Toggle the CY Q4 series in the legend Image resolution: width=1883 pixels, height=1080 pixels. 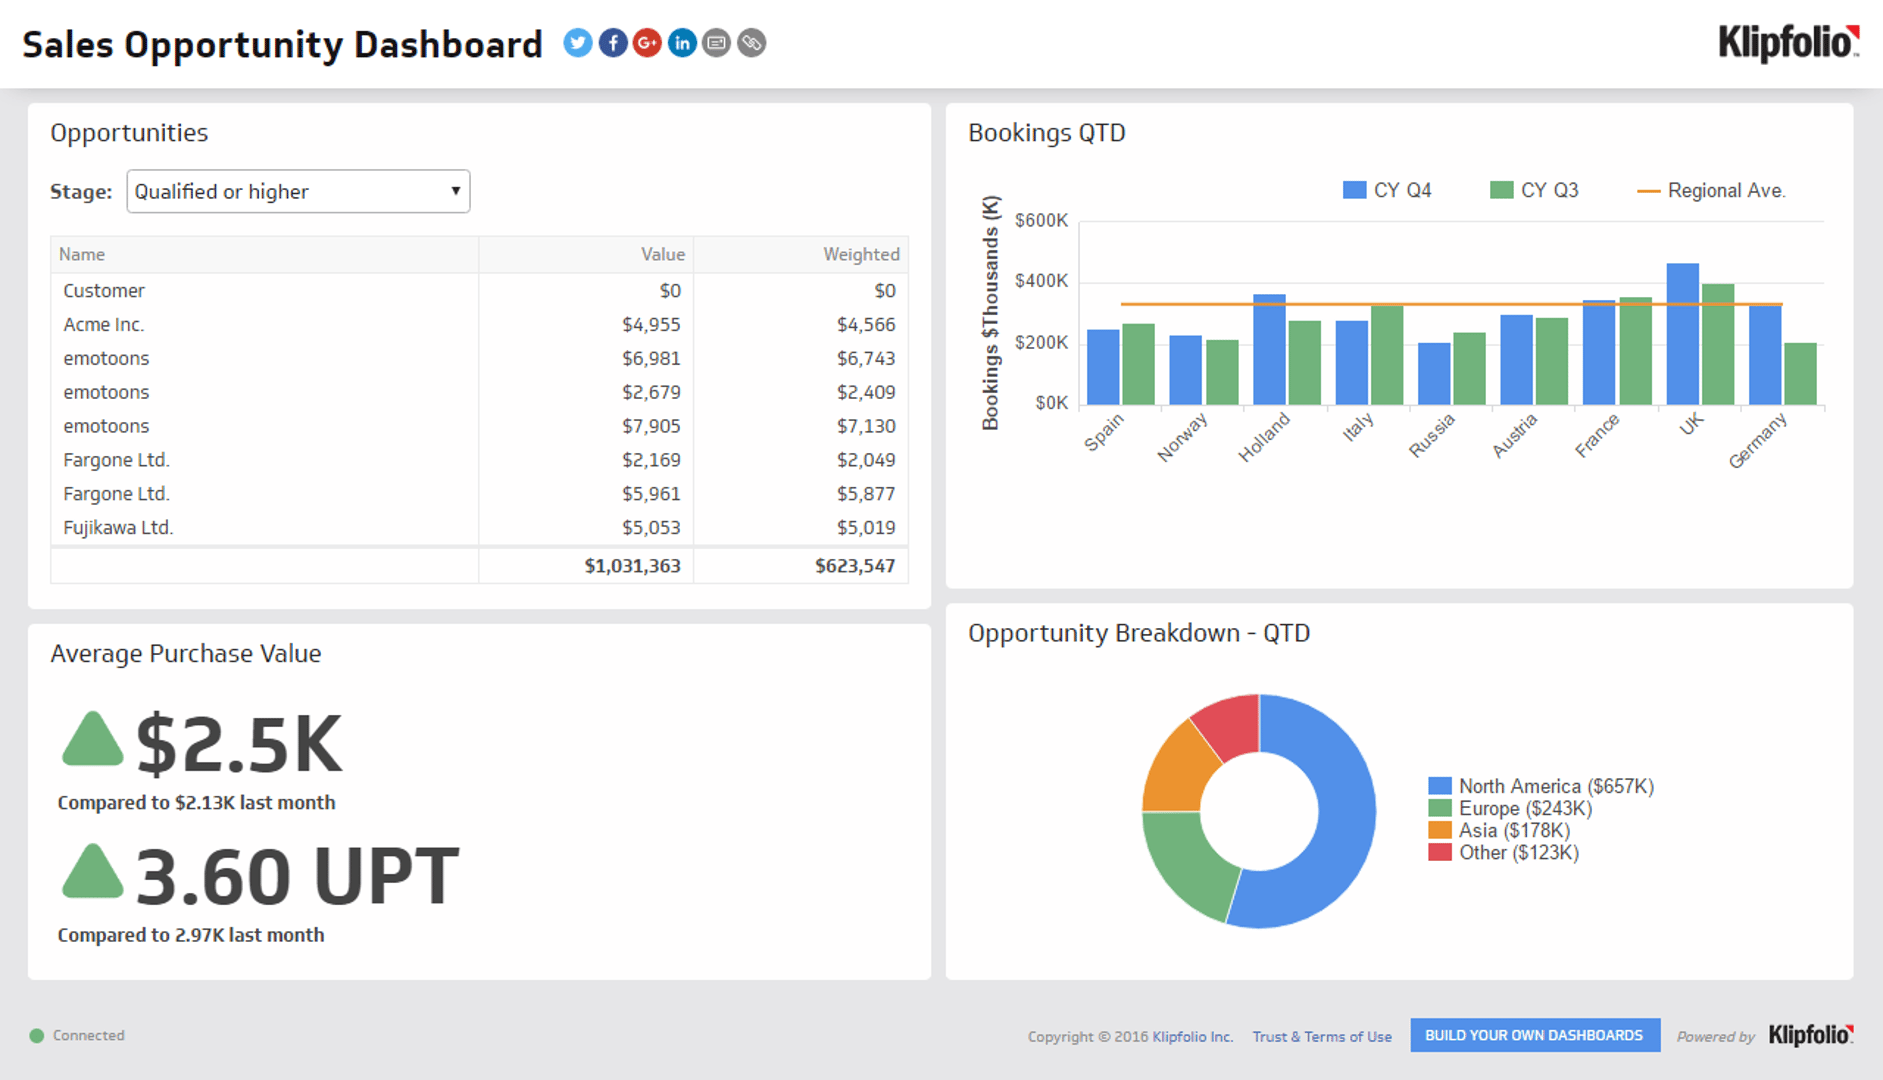[x=1387, y=189]
